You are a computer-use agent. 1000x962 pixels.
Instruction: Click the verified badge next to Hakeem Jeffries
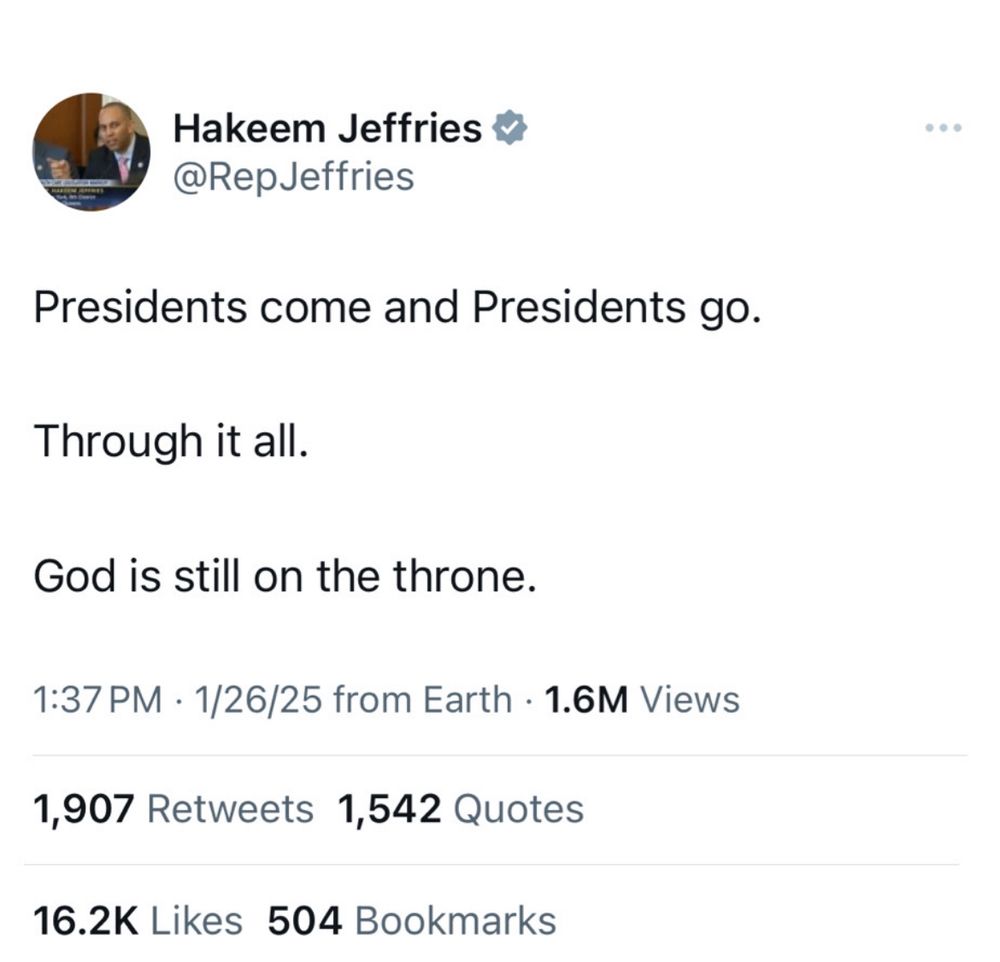point(512,127)
